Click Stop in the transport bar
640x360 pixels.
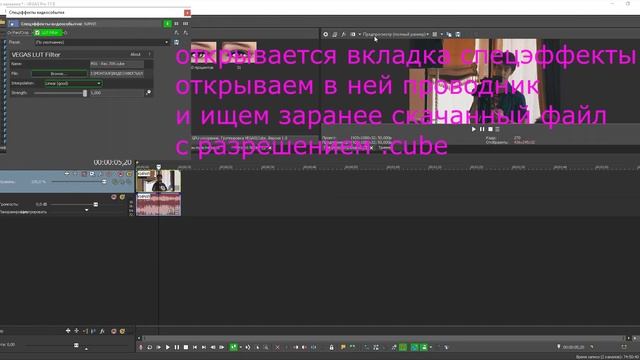[x=186, y=347]
